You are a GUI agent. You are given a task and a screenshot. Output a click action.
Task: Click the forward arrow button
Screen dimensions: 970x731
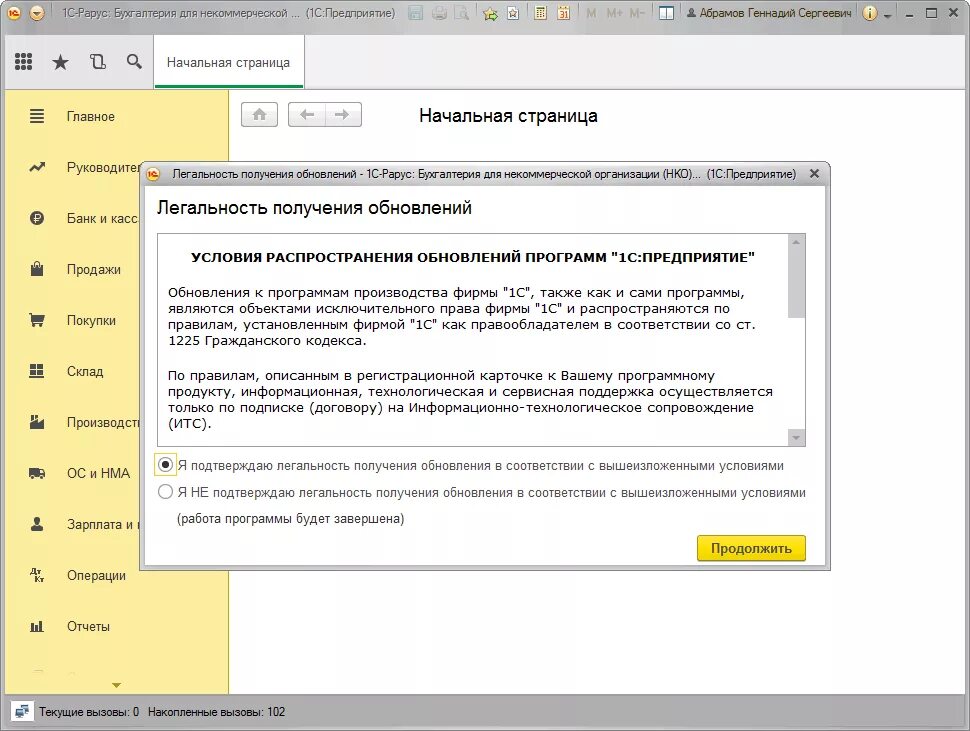click(x=343, y=115)
